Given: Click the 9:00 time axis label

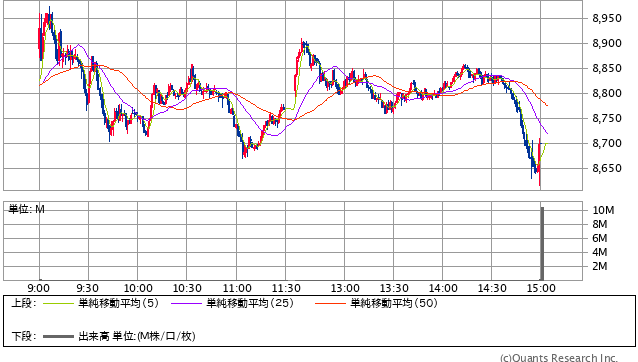Looking at the screenshot, I should click(39, 288).
